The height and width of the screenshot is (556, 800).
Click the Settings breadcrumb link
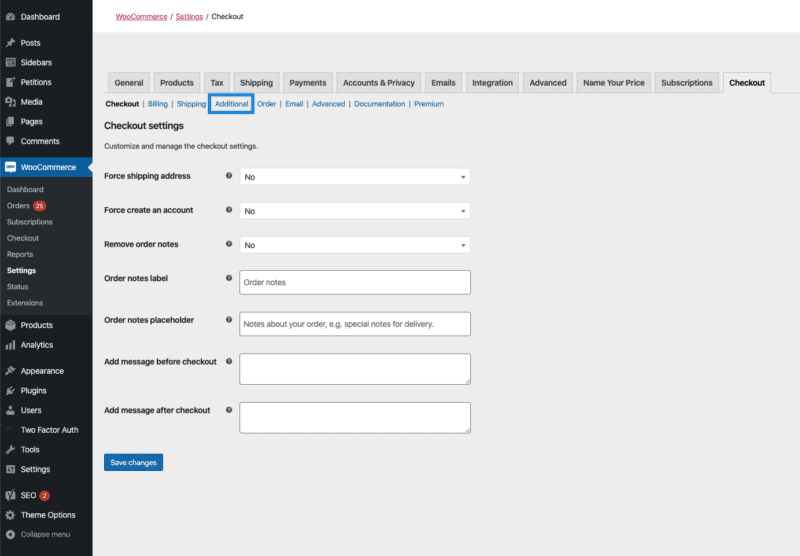189,16
